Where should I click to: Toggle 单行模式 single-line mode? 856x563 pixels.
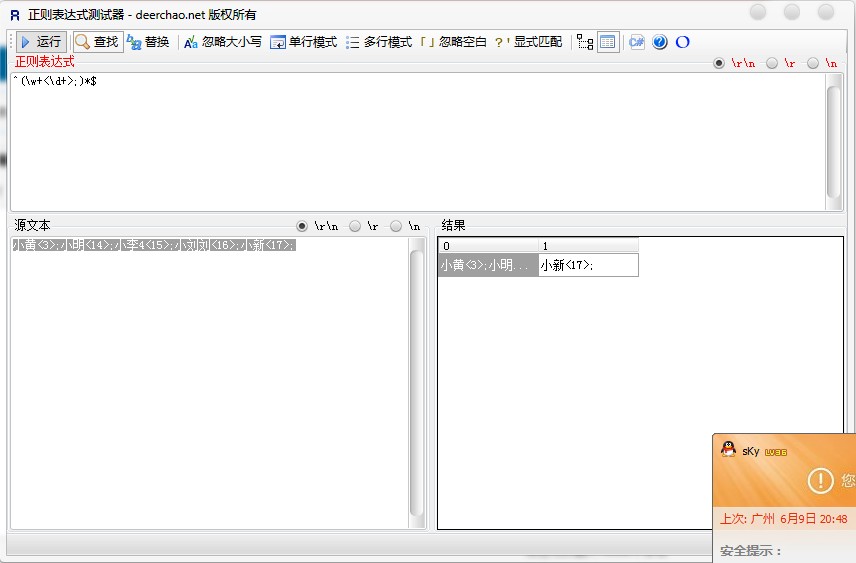point(304,42)
